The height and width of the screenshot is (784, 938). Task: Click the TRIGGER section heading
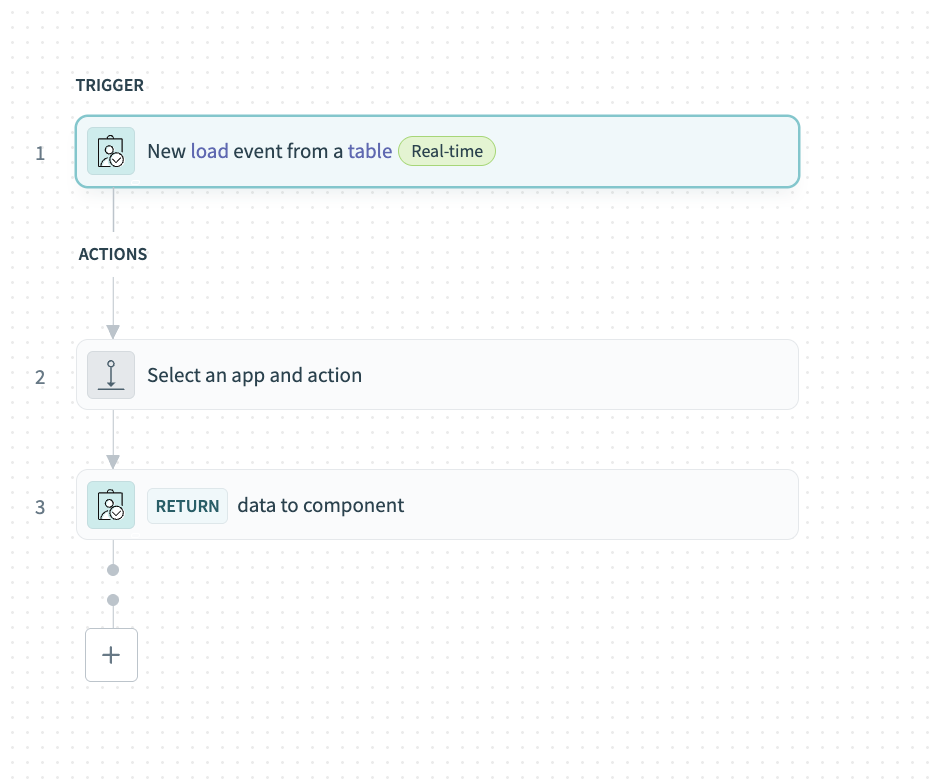click(110, 86)
